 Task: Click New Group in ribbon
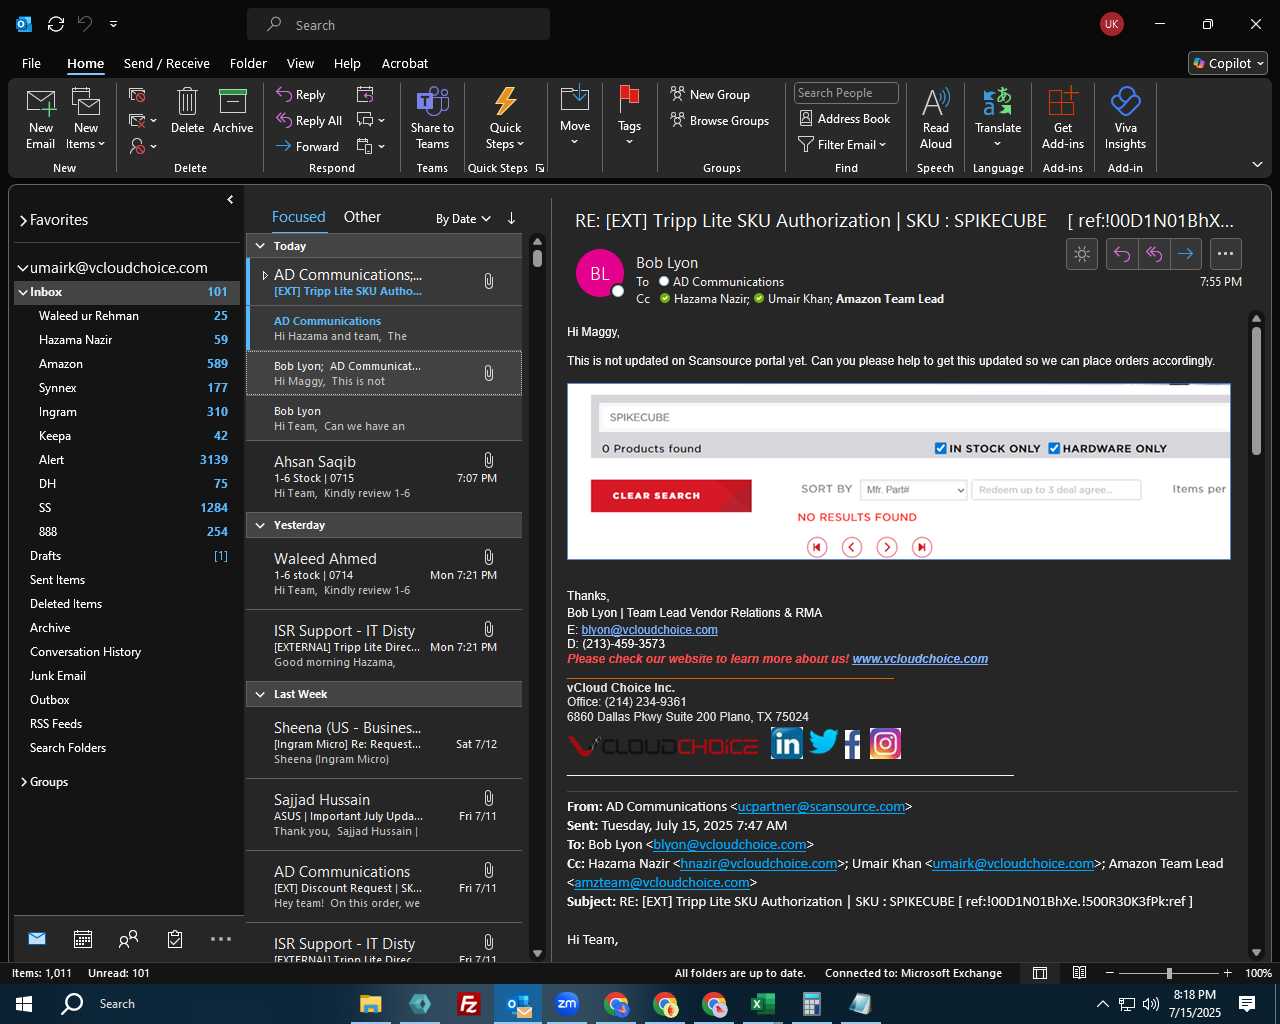(710, 94)
